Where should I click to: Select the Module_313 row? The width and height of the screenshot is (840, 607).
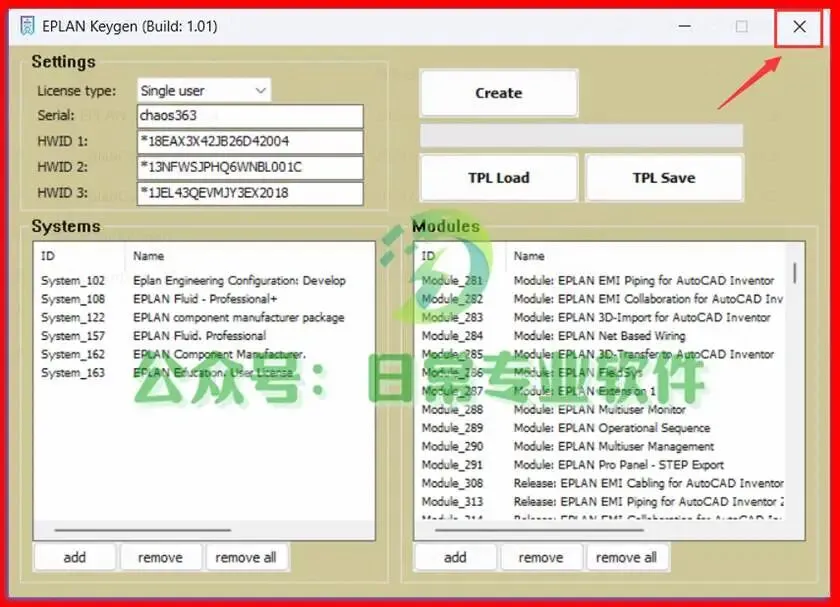coord(600,501)
